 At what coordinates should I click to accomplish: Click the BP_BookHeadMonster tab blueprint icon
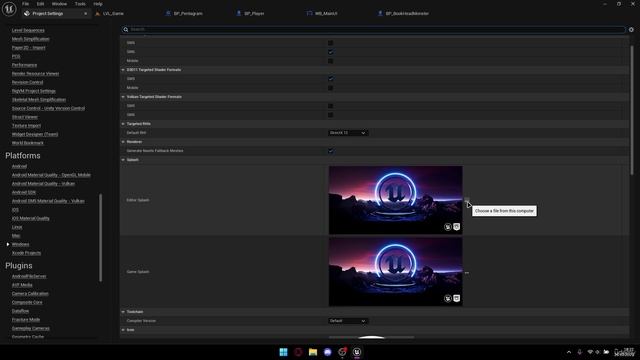(x=380, y=13)
